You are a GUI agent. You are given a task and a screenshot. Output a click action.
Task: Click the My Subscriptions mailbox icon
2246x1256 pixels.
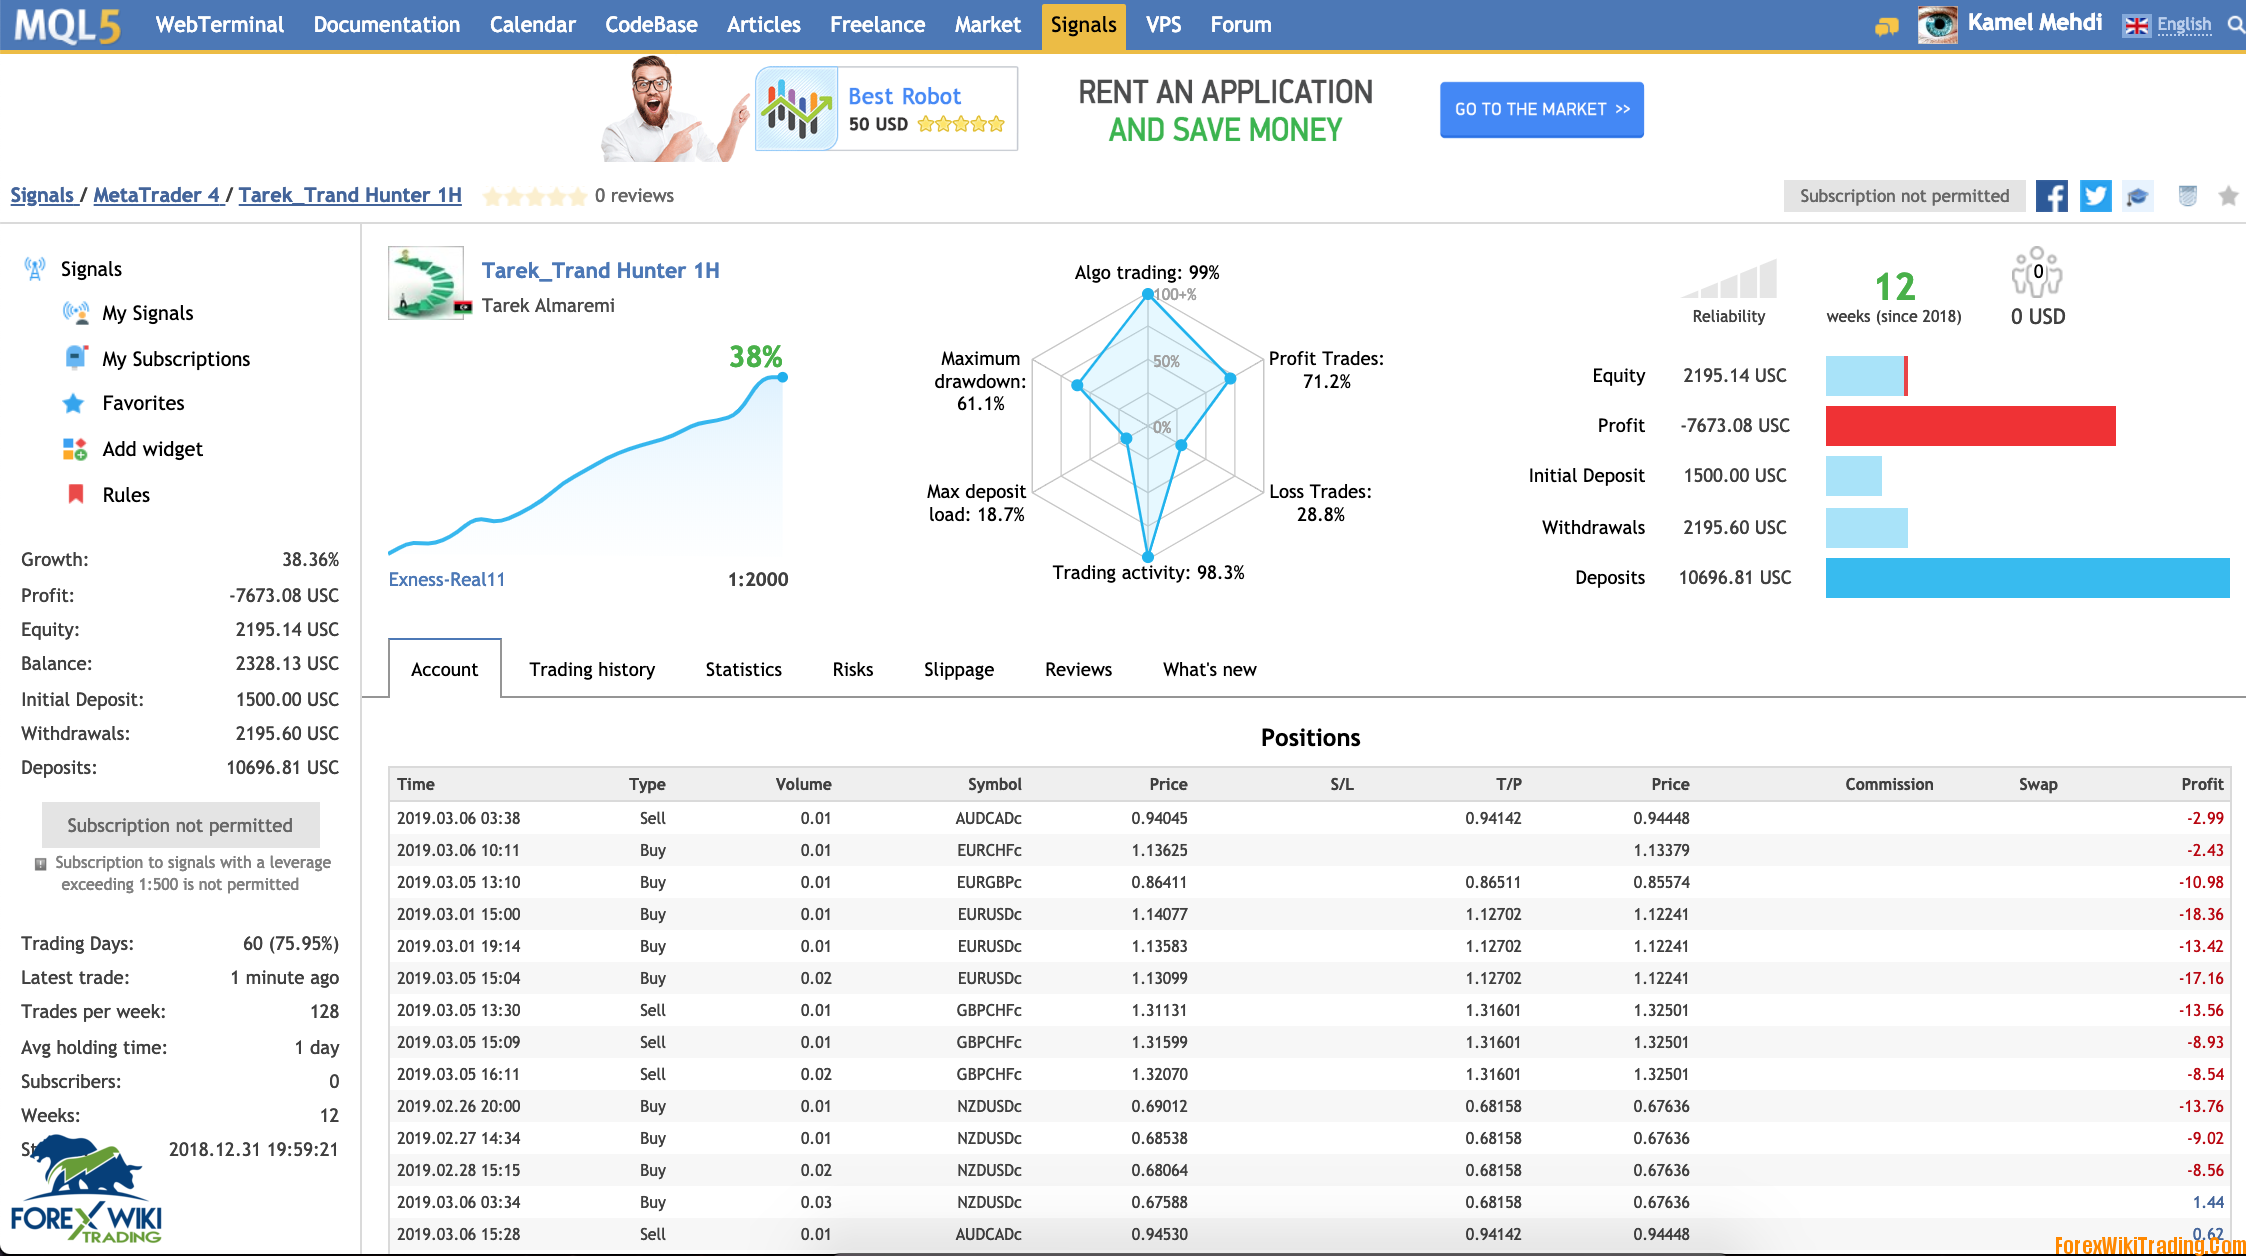(76, 358)
